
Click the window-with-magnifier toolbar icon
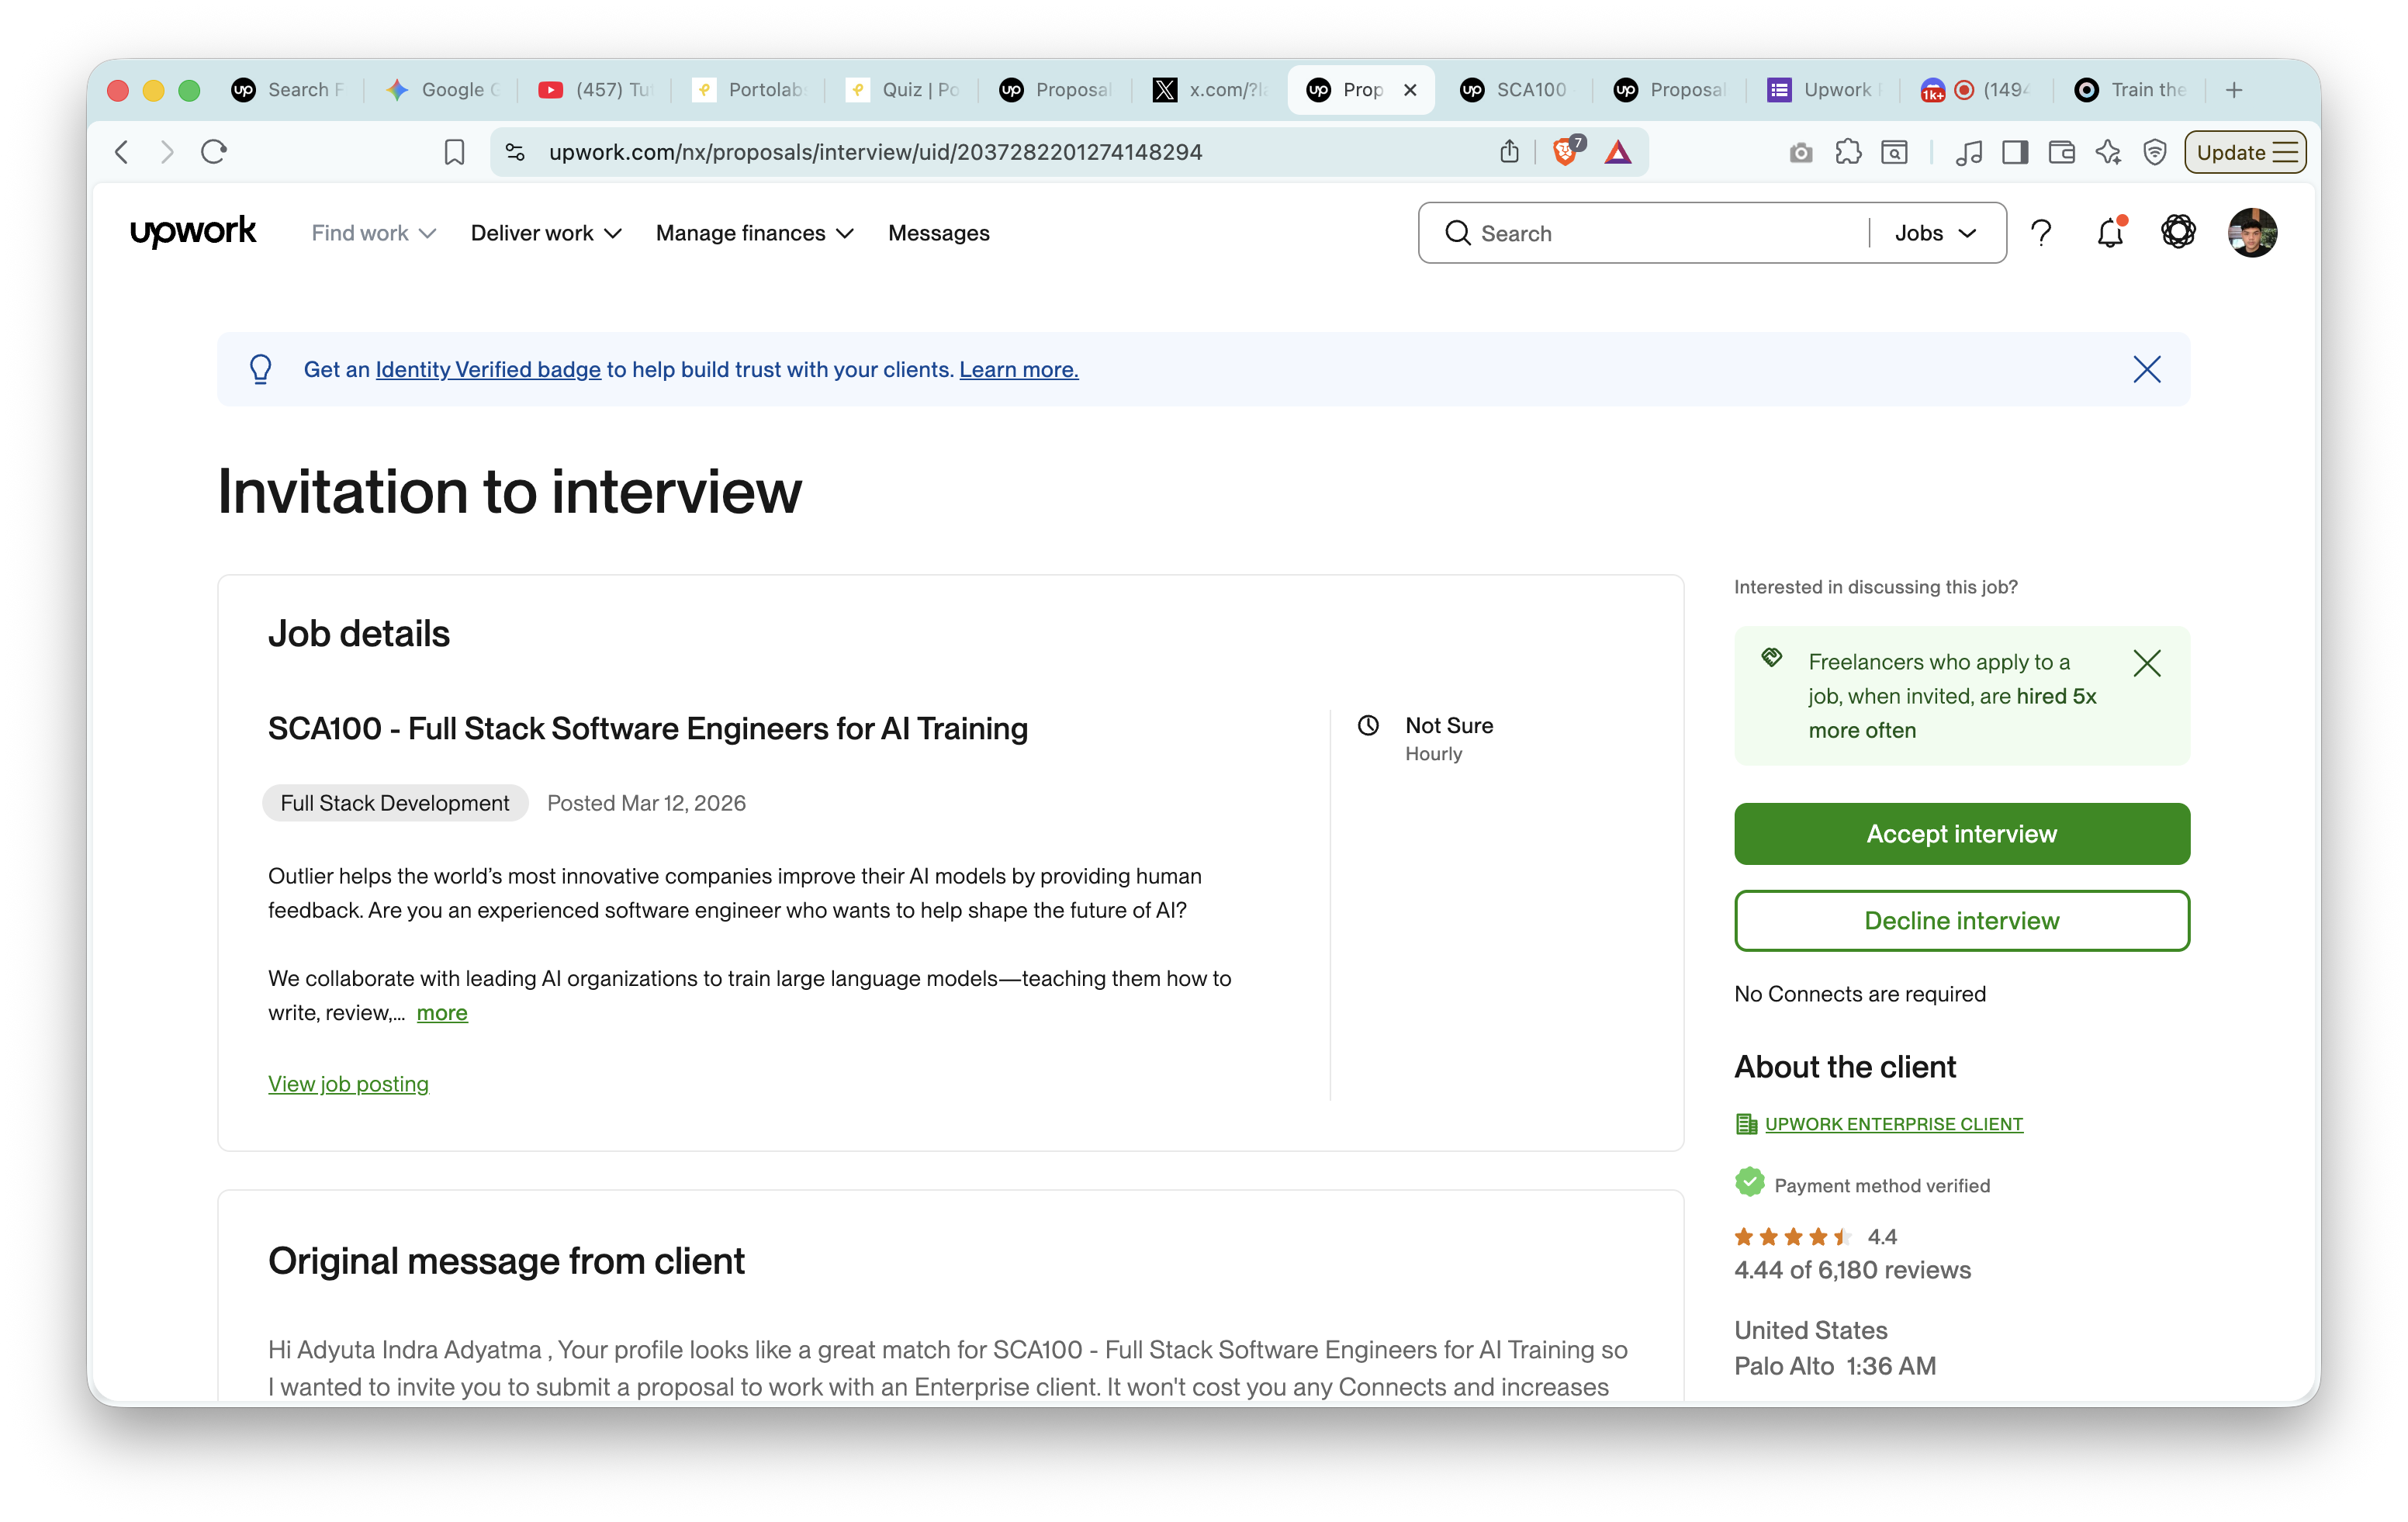[1894, 152]
